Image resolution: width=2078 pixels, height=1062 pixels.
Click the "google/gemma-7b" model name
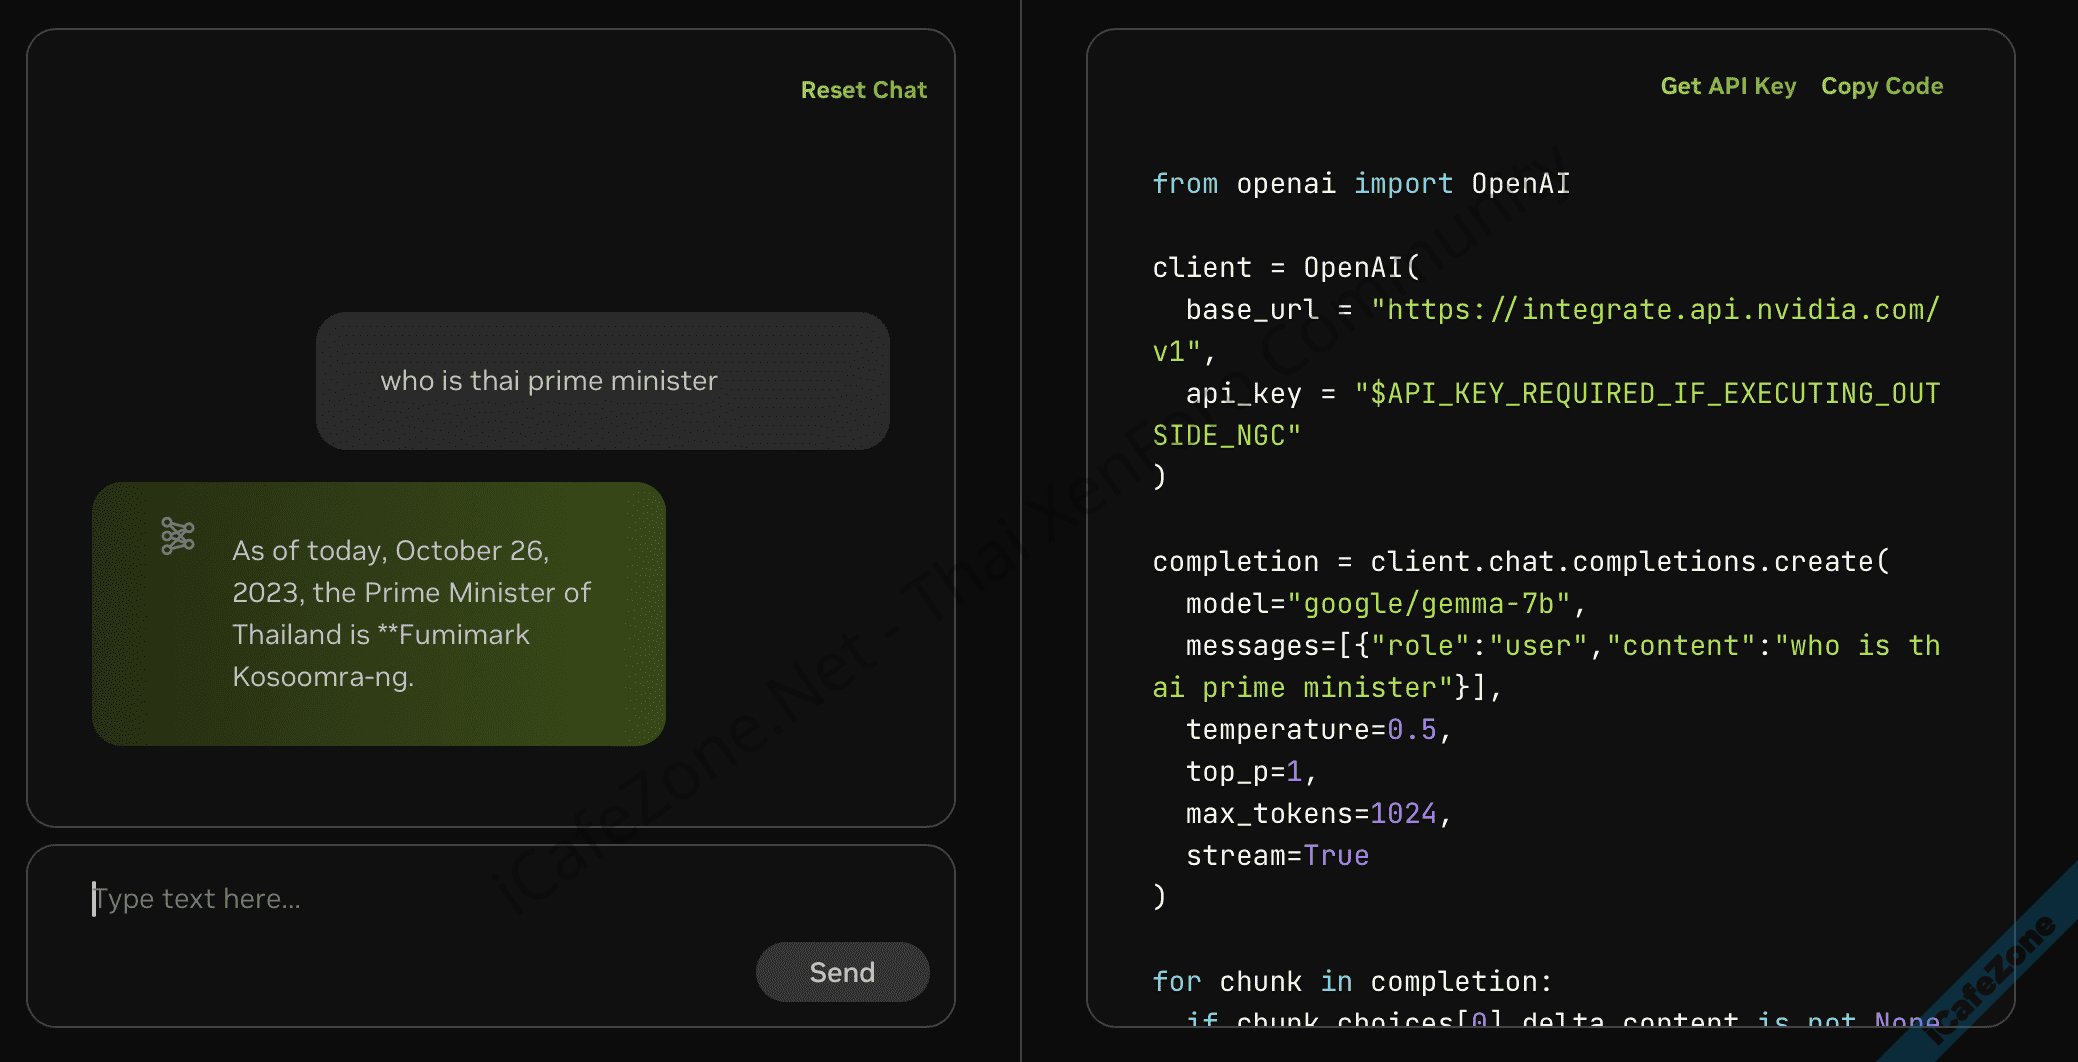(1428, 604)
